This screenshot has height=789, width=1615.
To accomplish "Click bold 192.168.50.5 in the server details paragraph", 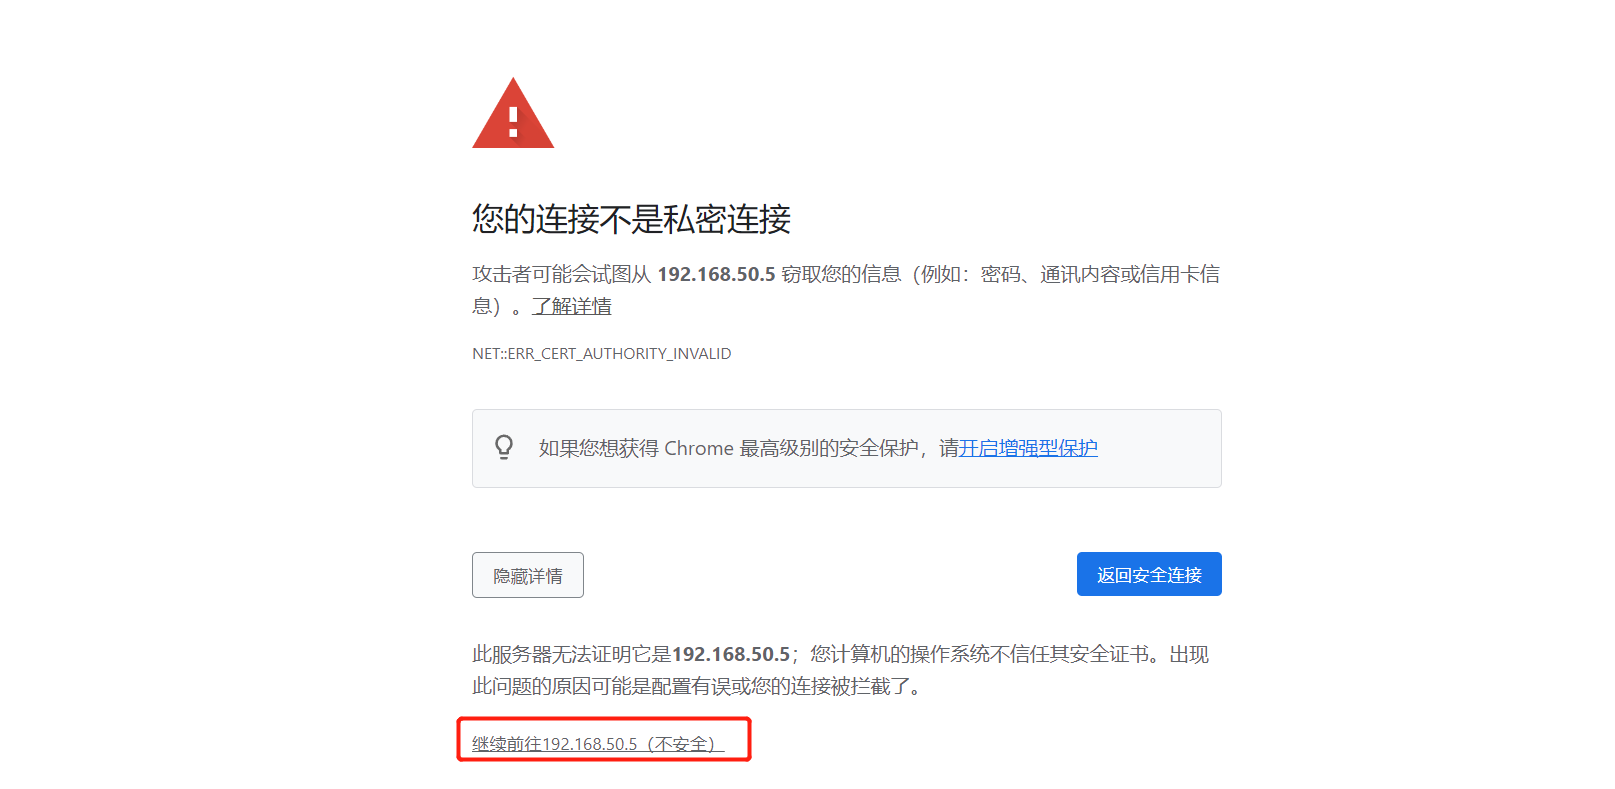I will click(731, 654).
